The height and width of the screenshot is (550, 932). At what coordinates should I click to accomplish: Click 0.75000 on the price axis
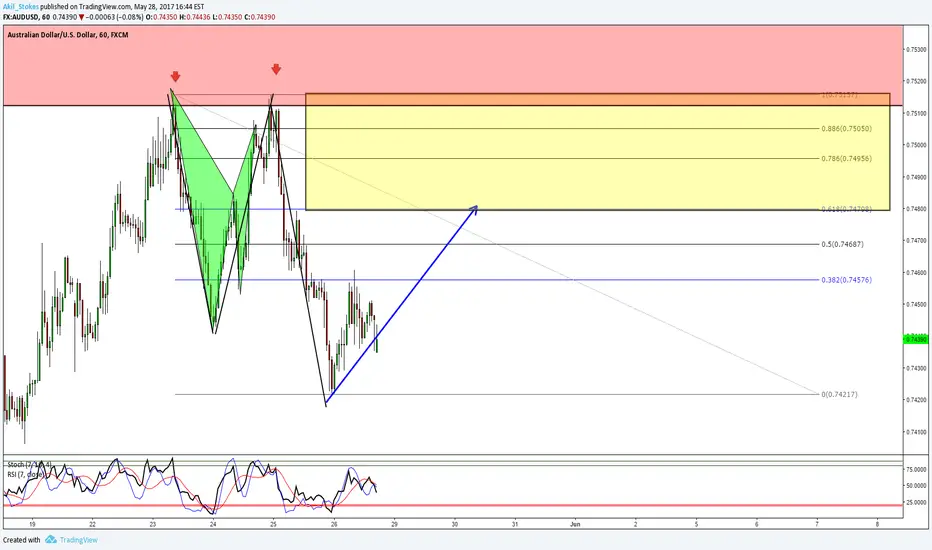pyautogui.click(x=916, y=144)
